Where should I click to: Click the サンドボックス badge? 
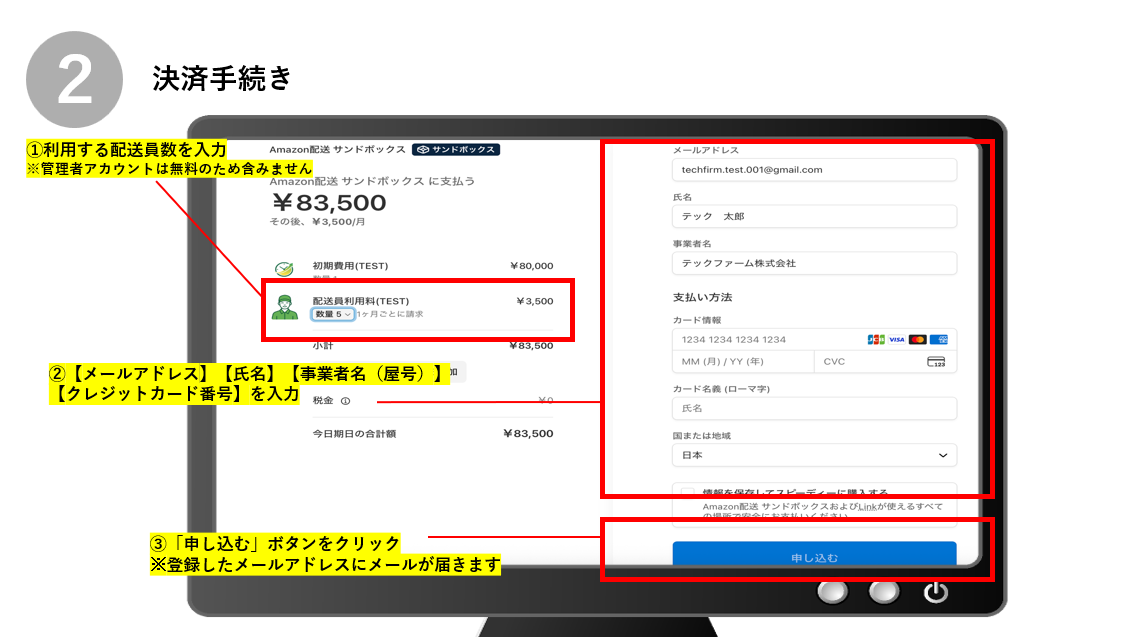click(x=455, y=150)
